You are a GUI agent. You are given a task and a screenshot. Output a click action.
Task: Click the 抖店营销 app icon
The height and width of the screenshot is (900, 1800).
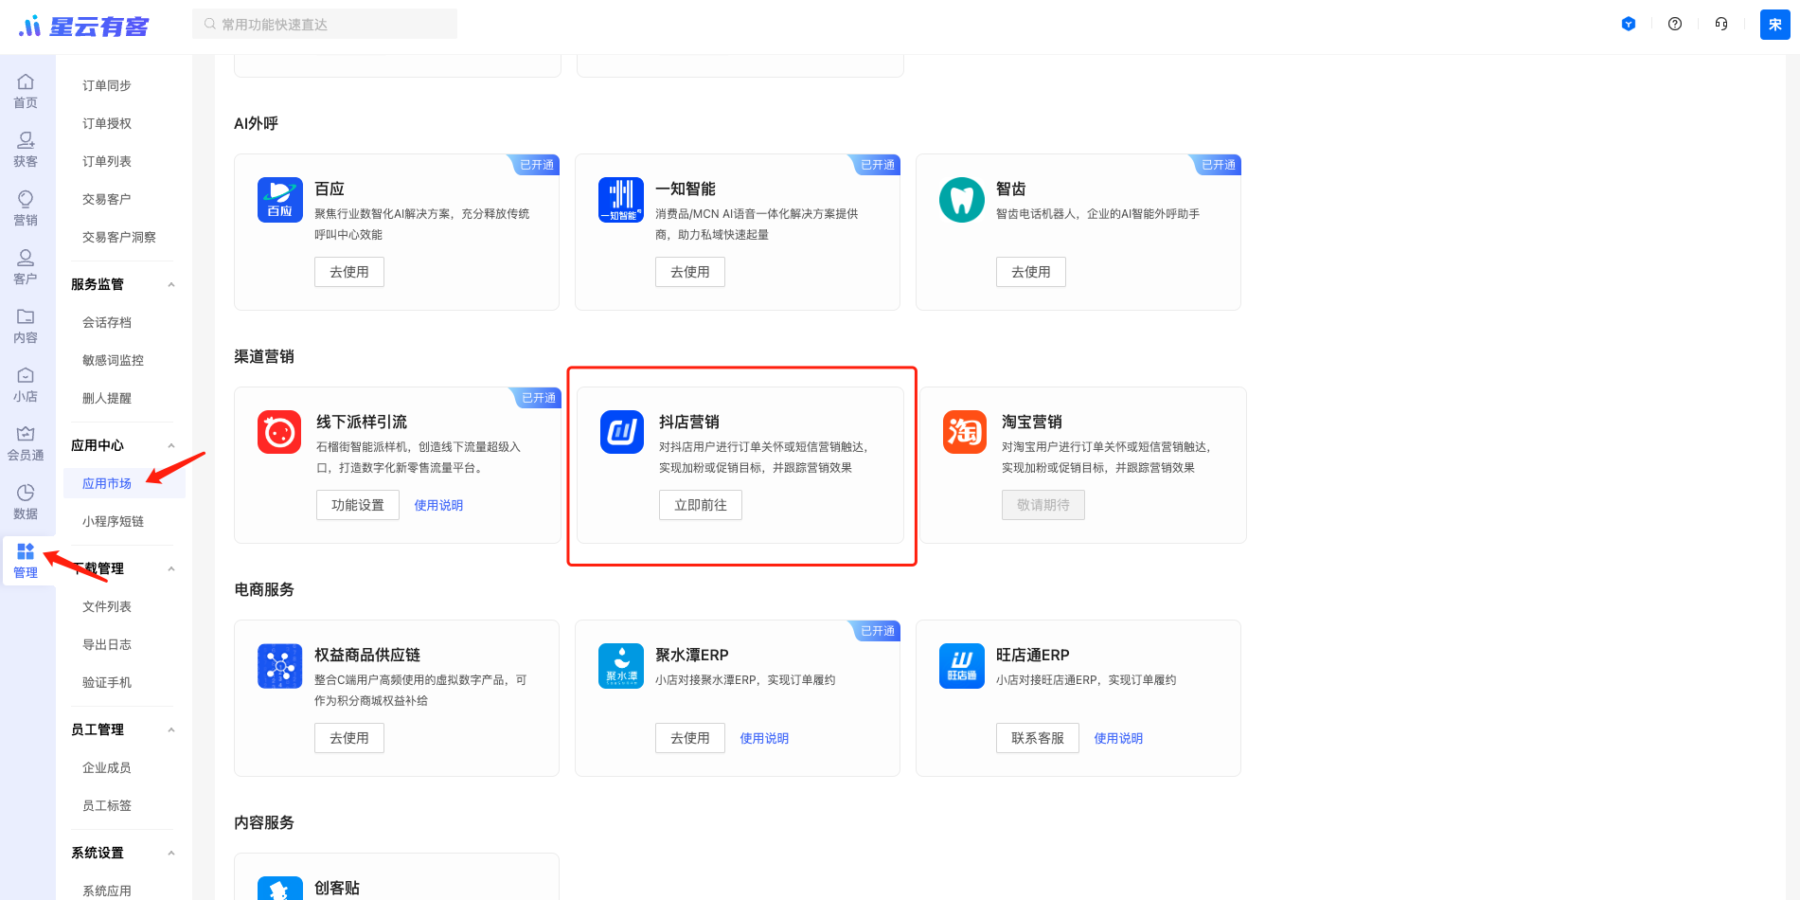(x=622, y=432)
